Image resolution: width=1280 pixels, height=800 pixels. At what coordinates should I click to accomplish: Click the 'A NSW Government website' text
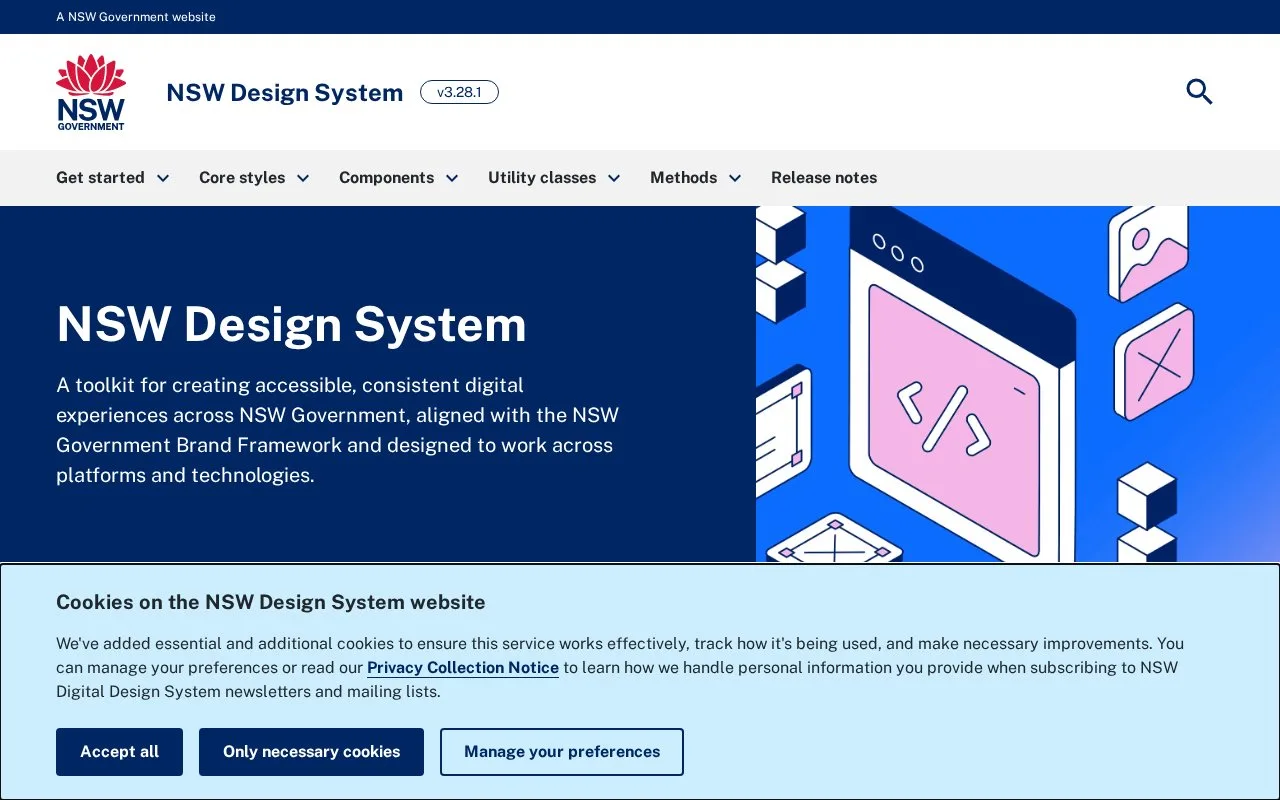(x=136, y=17)
